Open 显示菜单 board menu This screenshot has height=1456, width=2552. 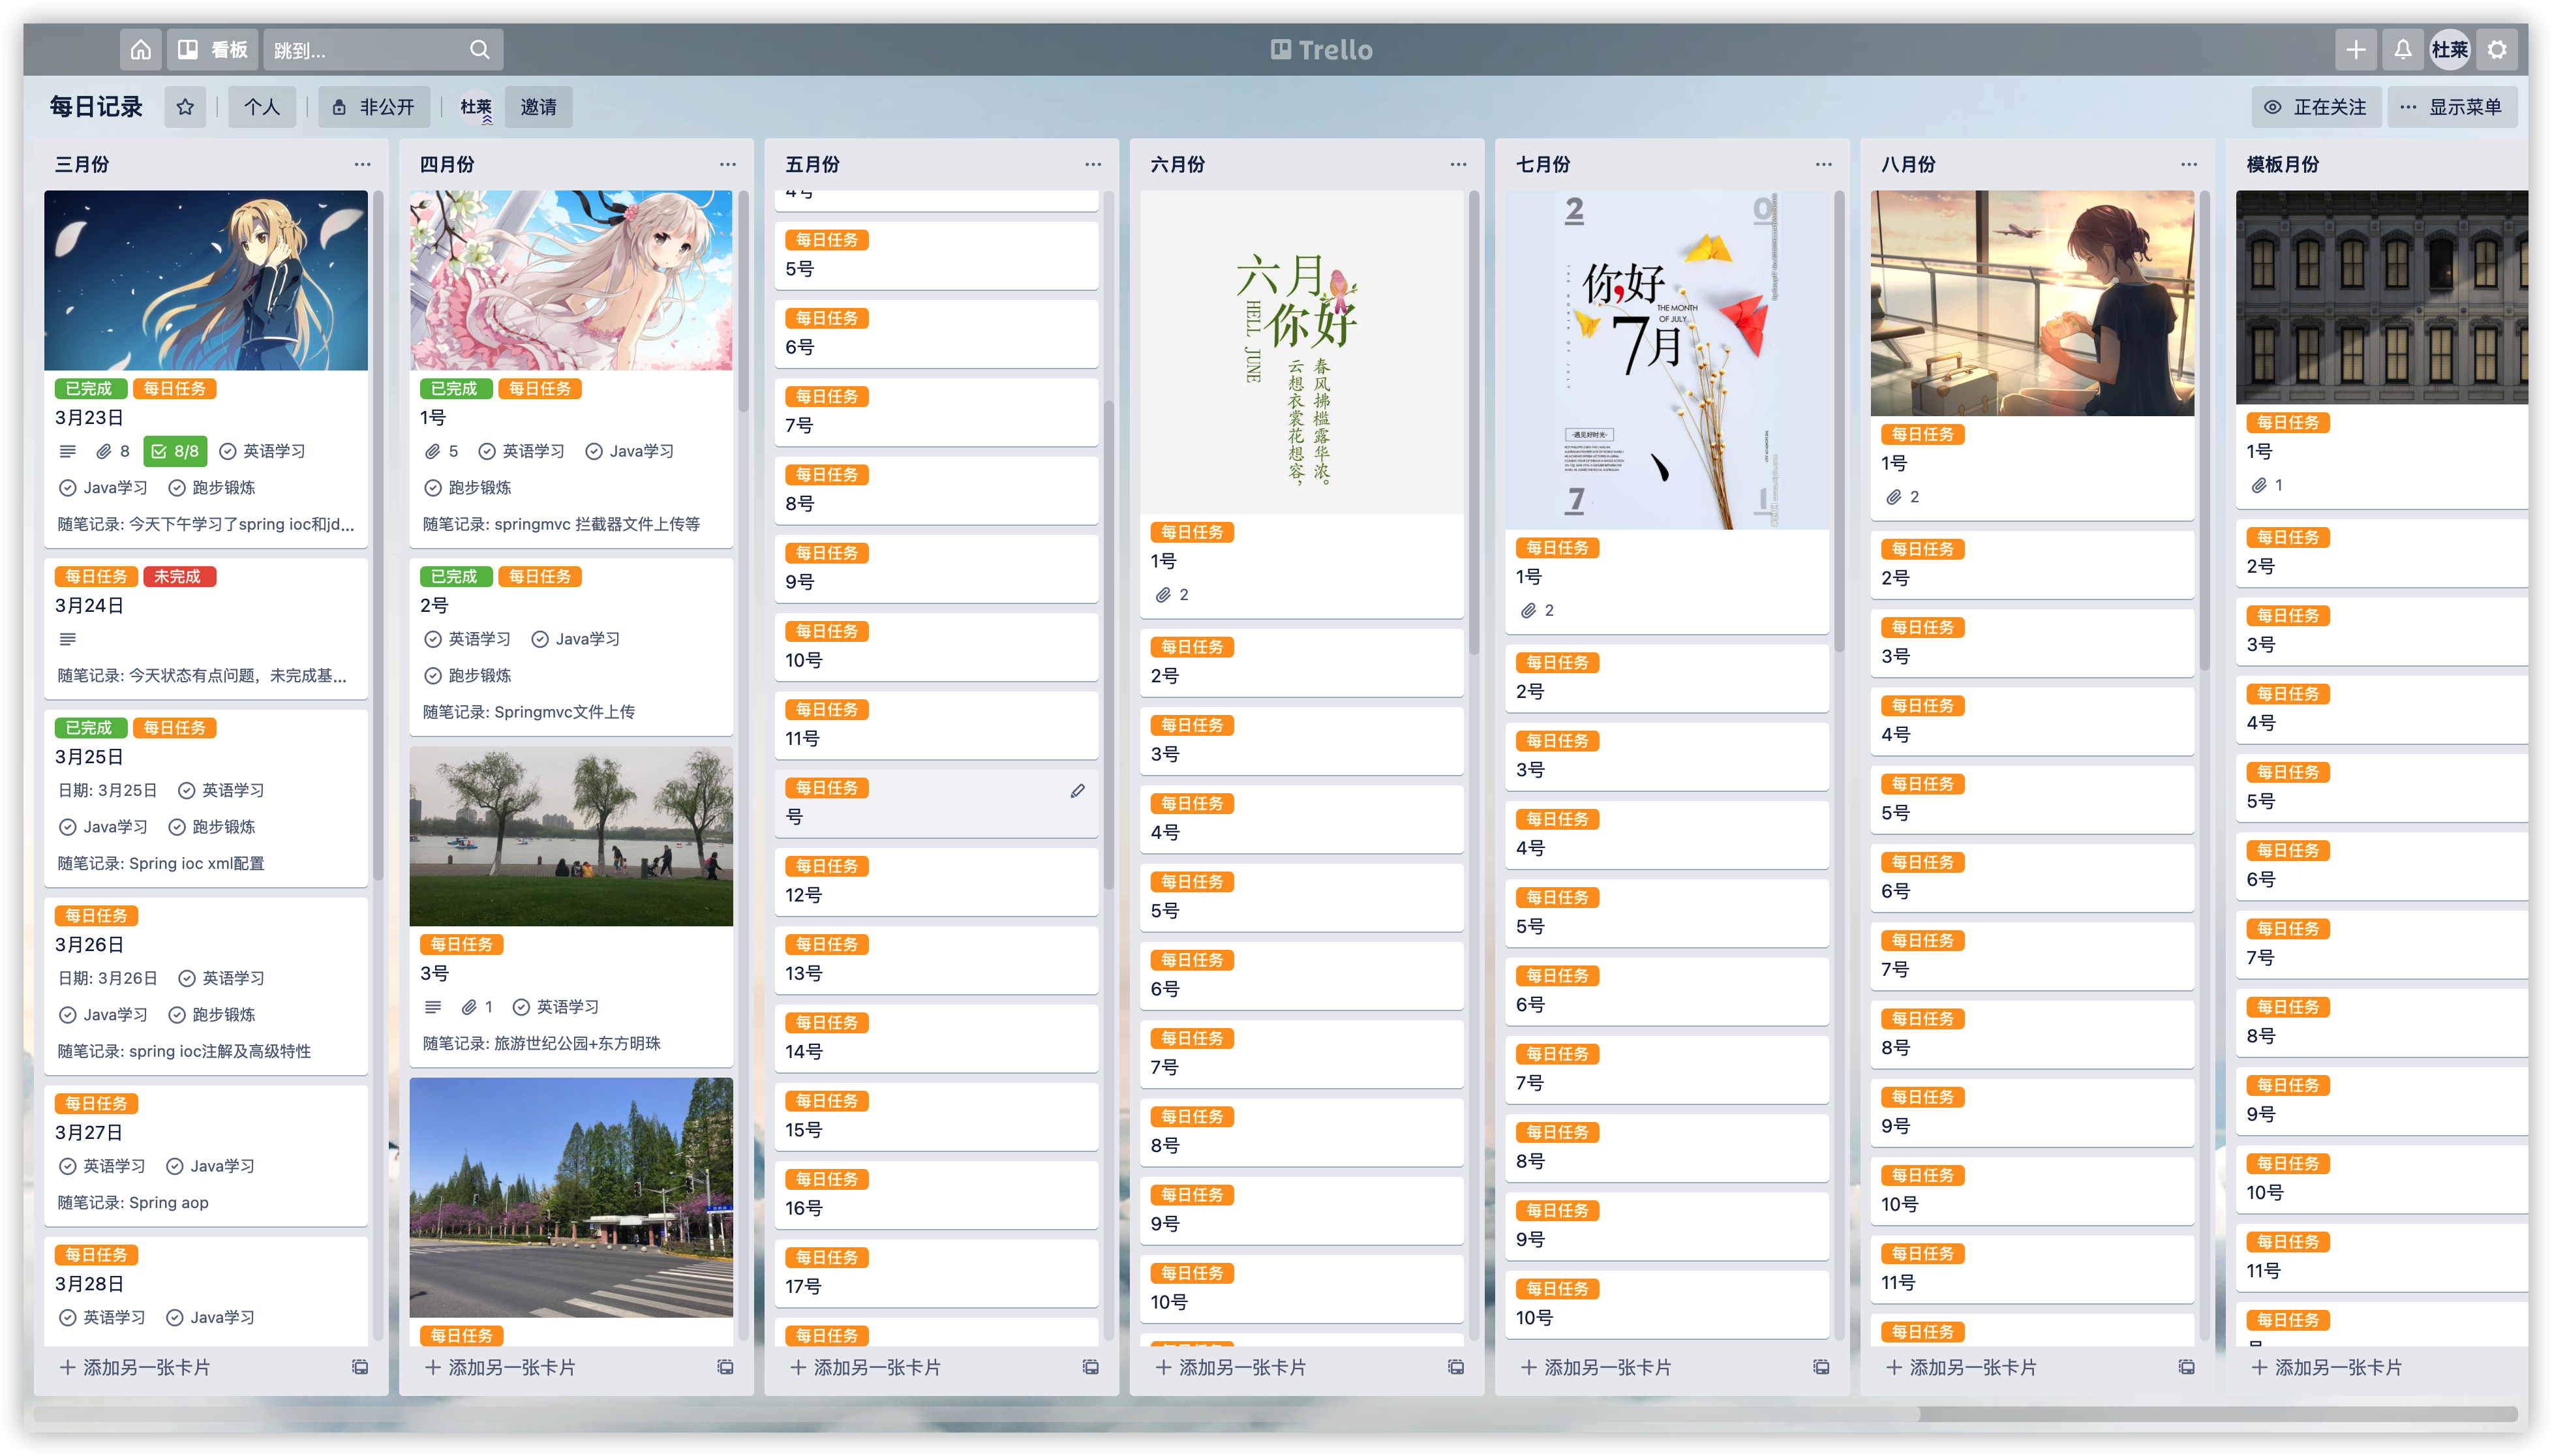[x=2451, y=107]
